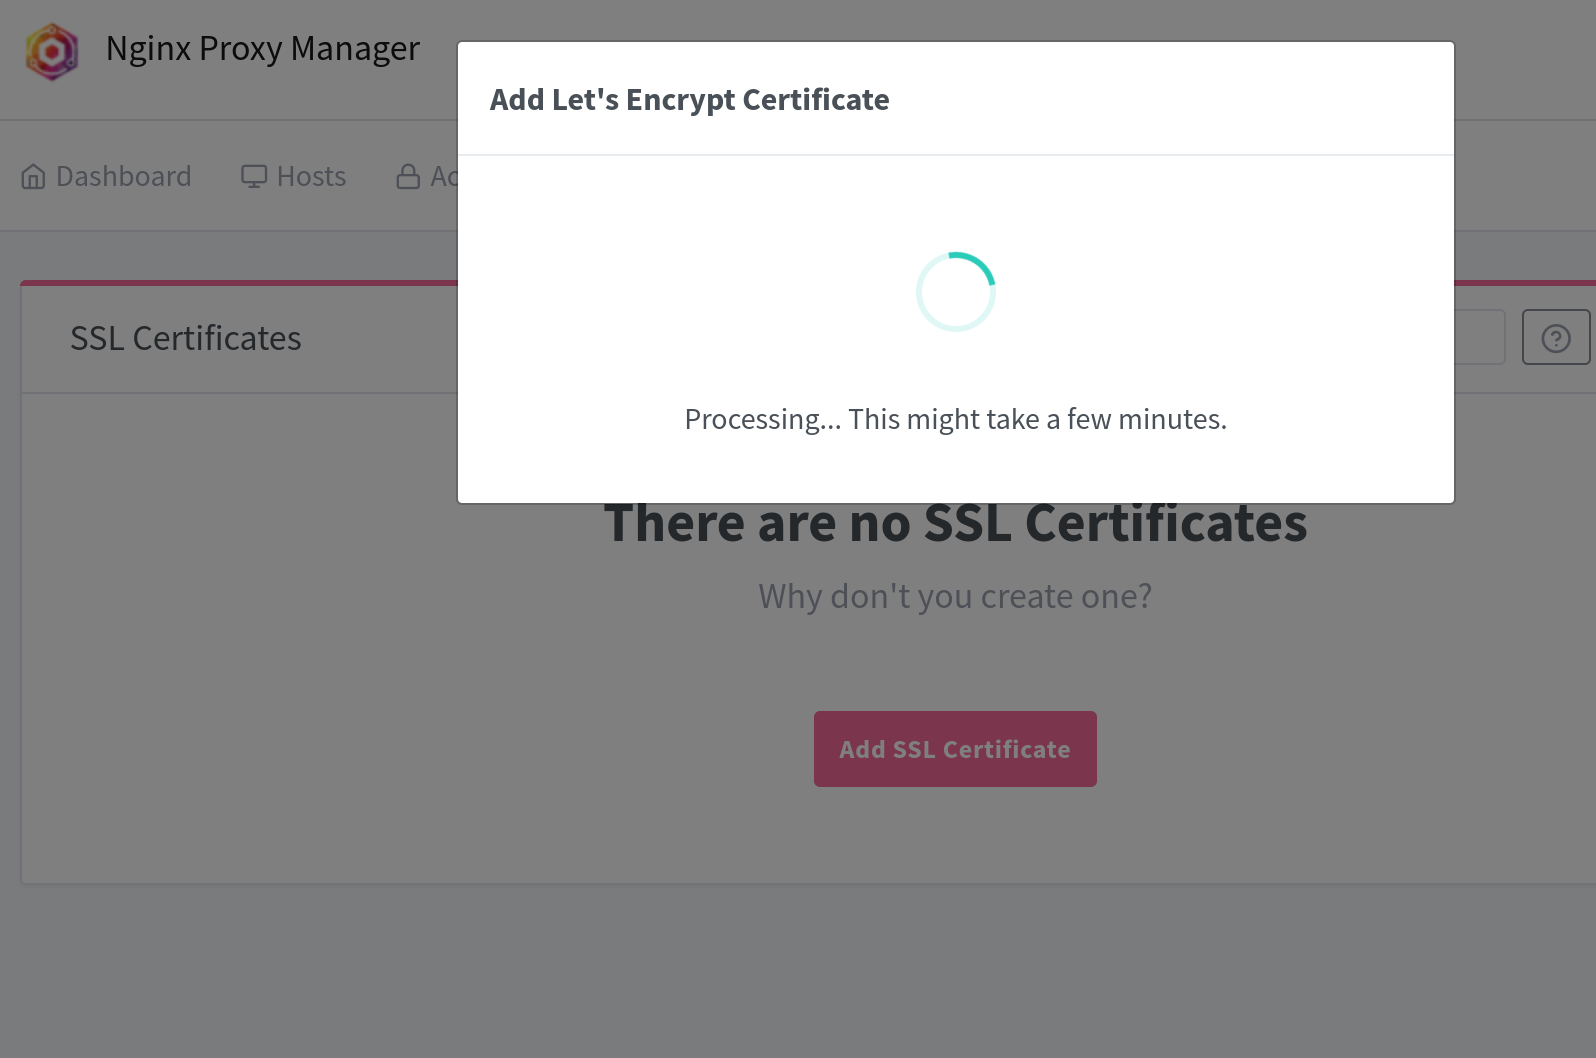This screenshot has height=1058, width=1596.
Task: Open the Dashboard menu item
Action: point(123,177)
